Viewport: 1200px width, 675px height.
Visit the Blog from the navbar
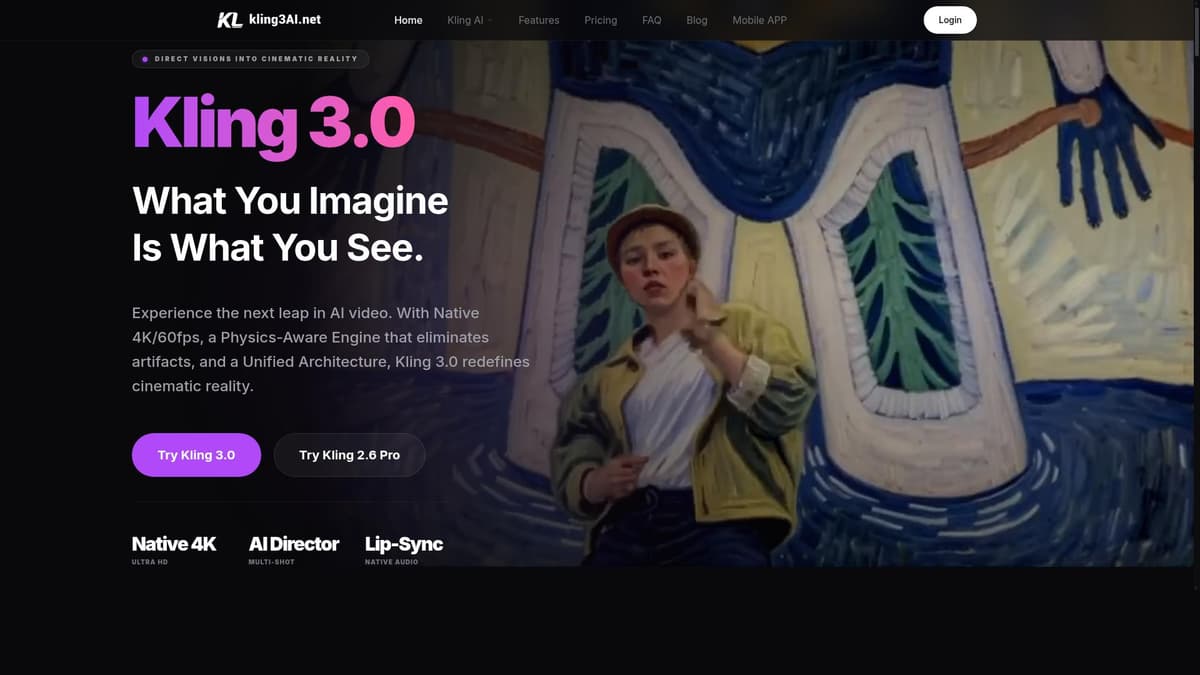[696, 20]
